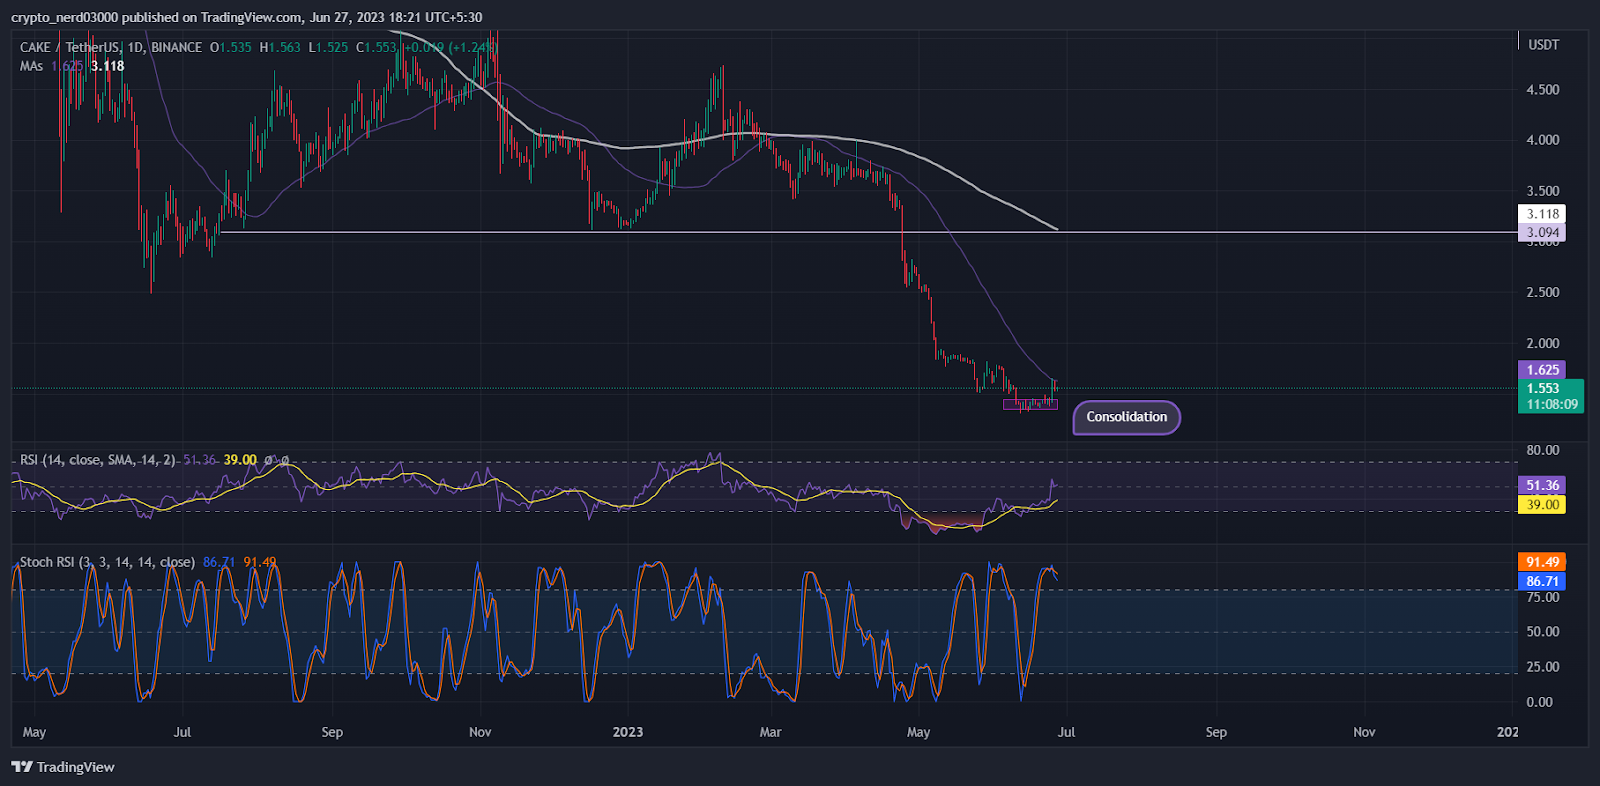
Task: Click the orange 91.49 Stoch RSI axis tag
Action: point(1542,562)
